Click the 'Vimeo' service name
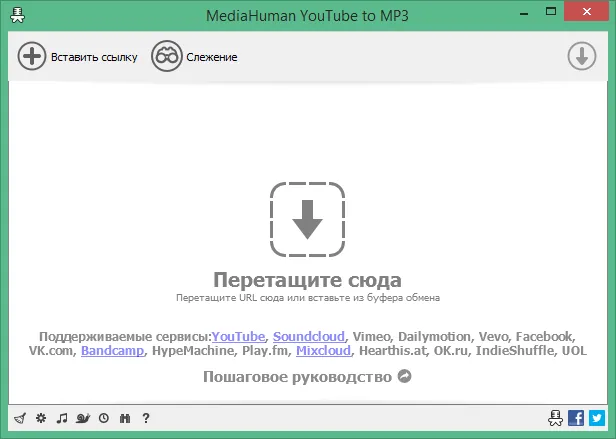 371,337
